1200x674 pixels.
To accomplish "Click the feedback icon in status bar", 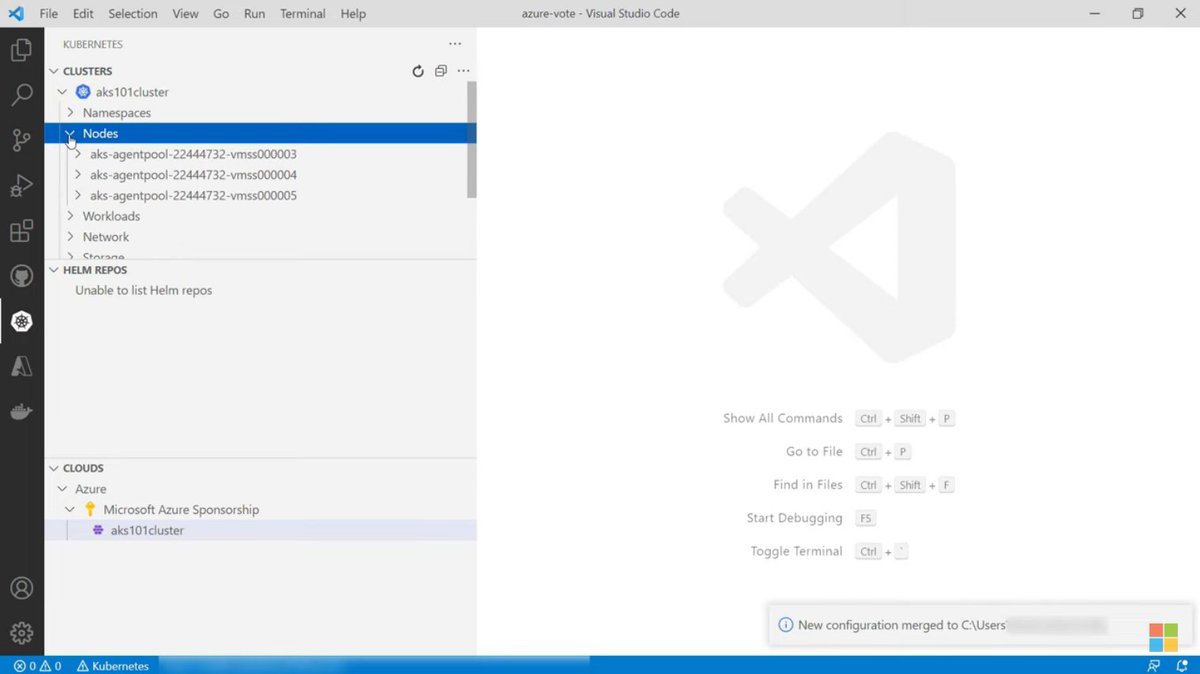I will [1154, 666].
